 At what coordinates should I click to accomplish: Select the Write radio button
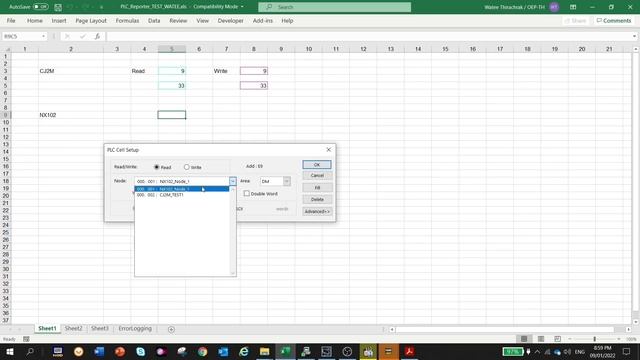[187, 167]
